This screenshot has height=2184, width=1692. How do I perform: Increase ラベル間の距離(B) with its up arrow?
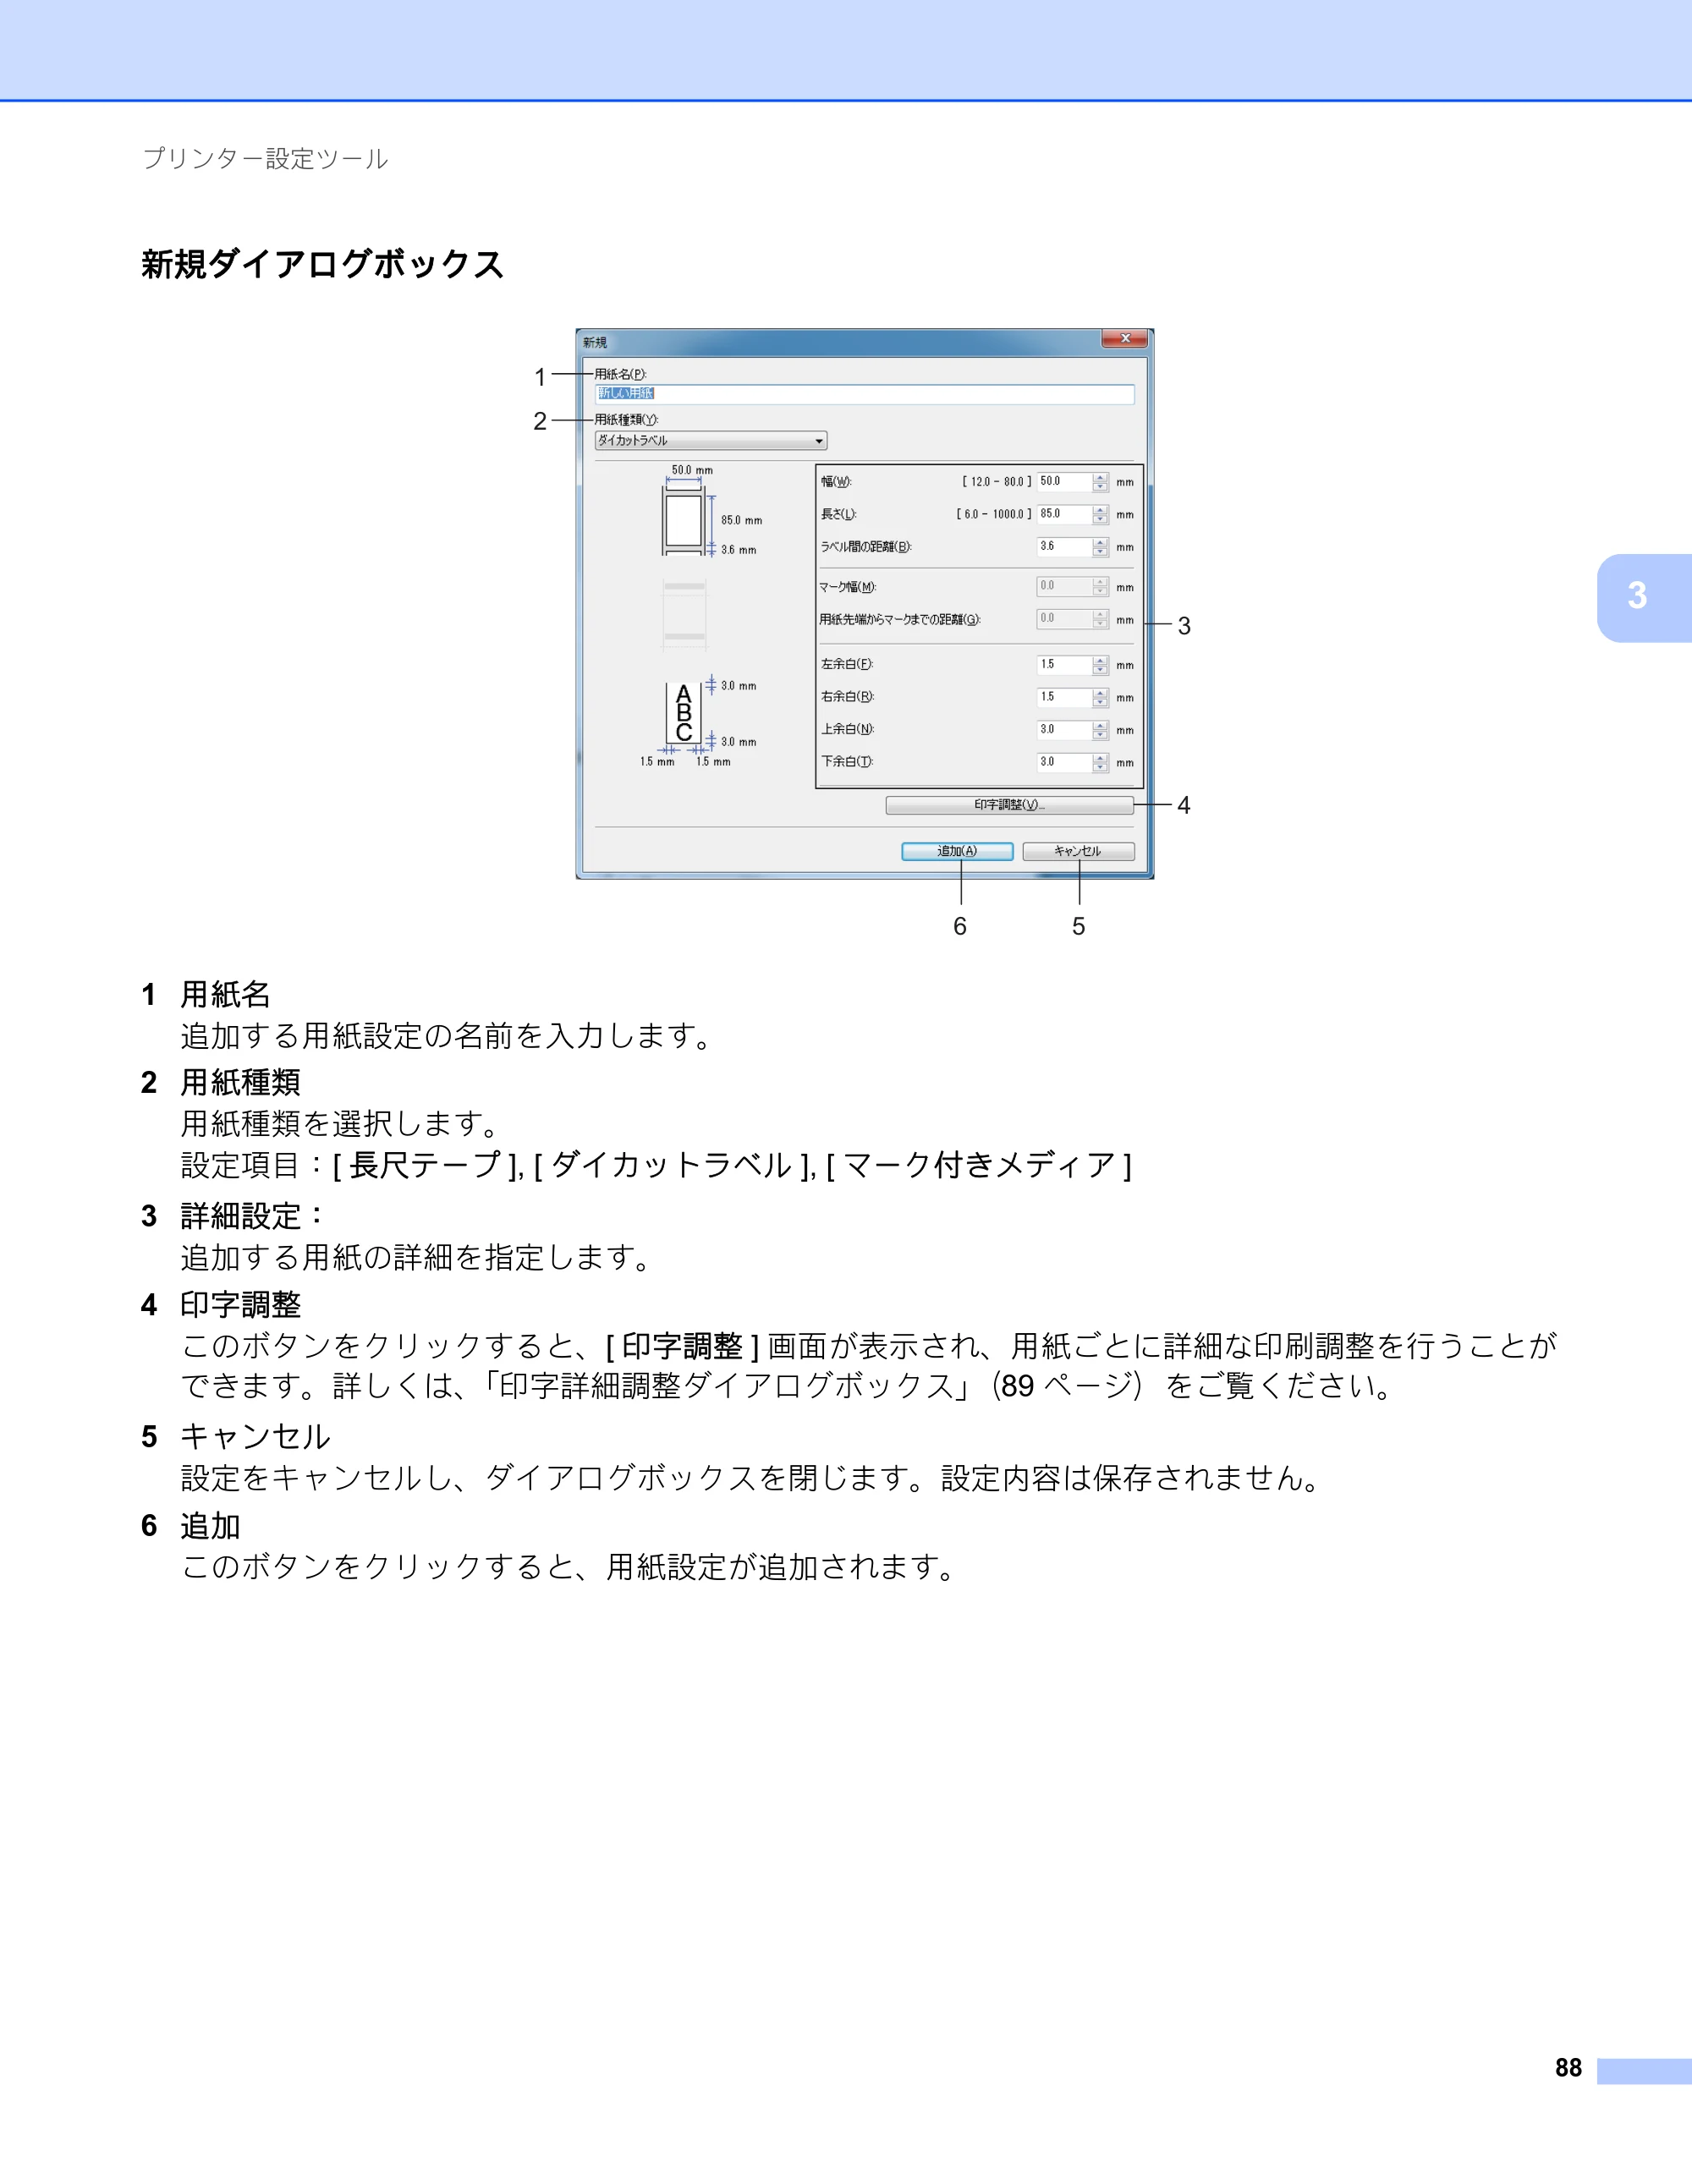tap(1100, 542)
